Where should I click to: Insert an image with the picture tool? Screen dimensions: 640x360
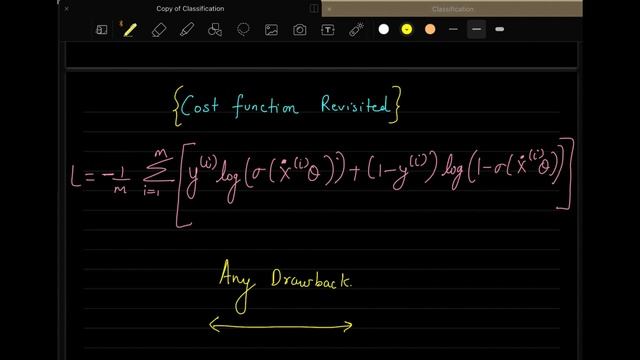point(271,30)
